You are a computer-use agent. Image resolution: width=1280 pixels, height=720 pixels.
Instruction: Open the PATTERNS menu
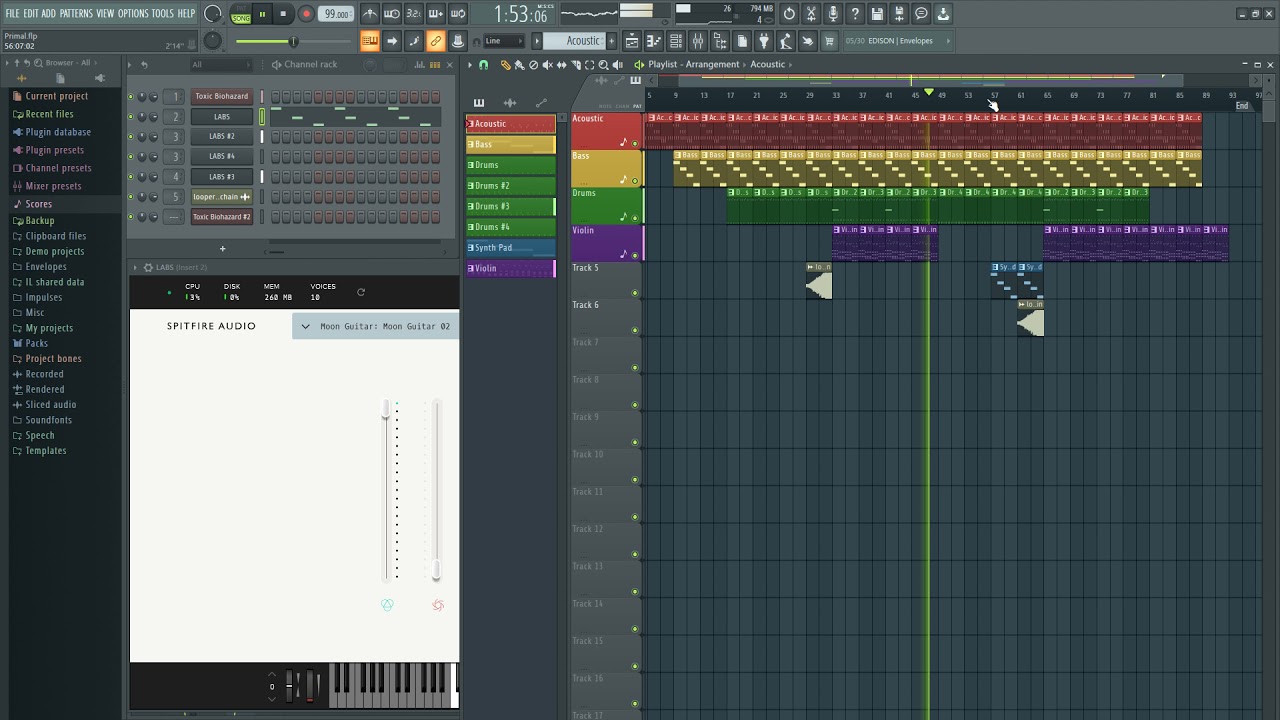(76, 14)
